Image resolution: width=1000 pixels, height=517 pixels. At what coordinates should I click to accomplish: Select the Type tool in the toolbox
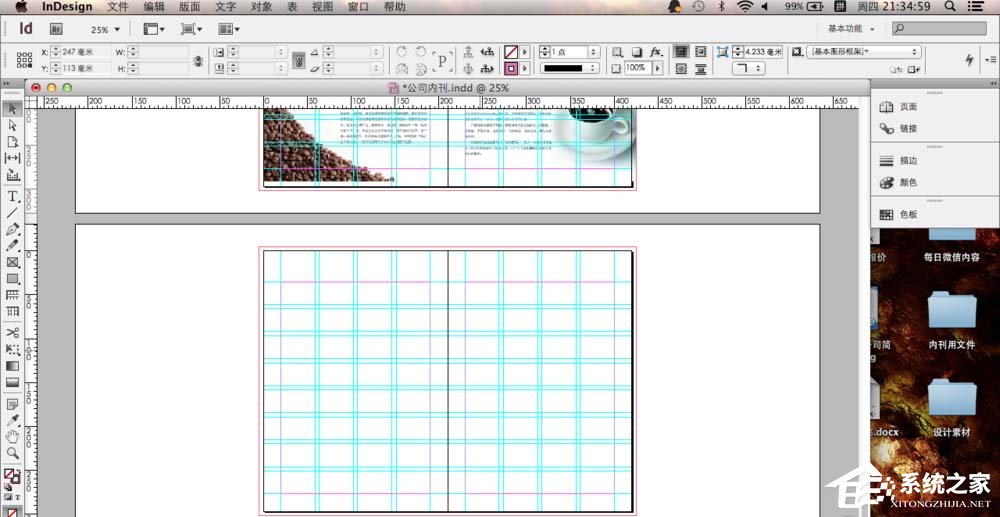(13, 196)
